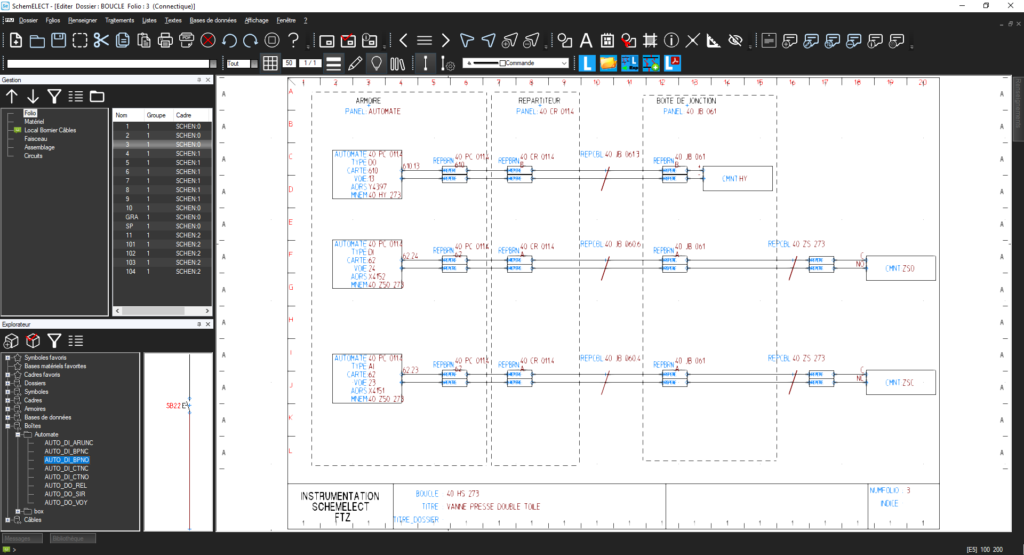Click the empty search field in toolbar

[x=112, y=64]
